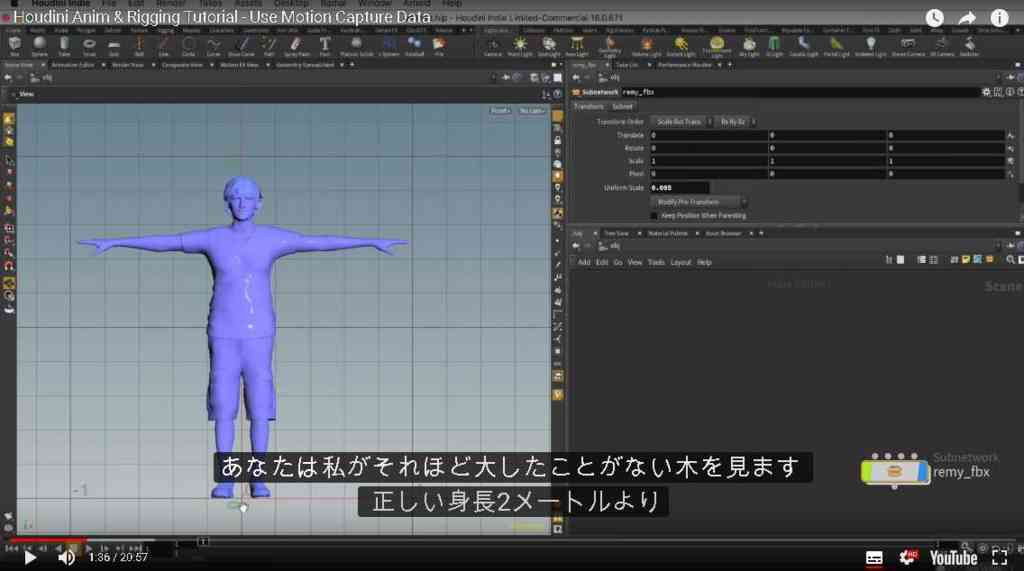Select the File shelf tool
The width and height of the screenshot is (1024, 571).
[x=439, y=46]
